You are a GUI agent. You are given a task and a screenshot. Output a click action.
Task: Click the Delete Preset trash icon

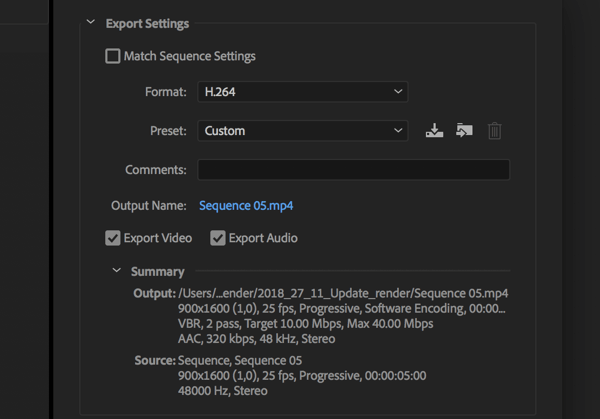(x=494, y=131)
